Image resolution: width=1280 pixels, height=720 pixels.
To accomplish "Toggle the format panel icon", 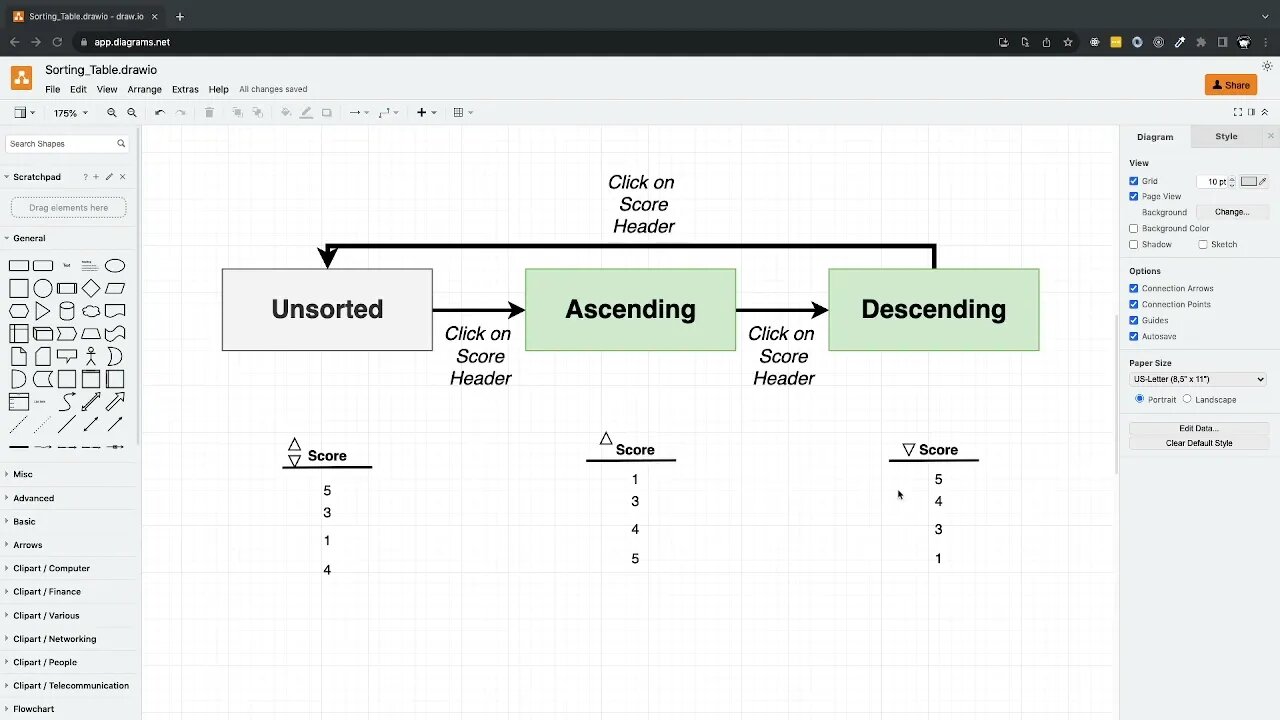I will coord(1251,112).
